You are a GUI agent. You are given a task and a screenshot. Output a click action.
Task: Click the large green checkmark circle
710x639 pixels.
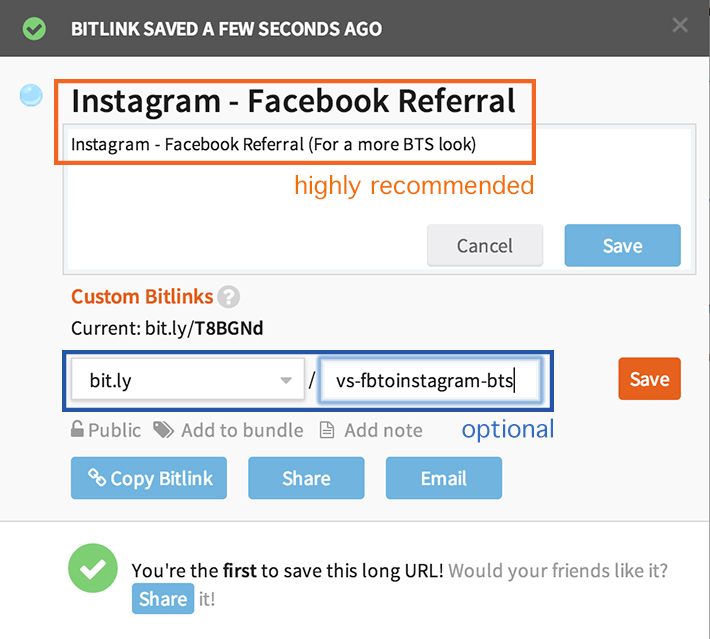tap(93, 568)
